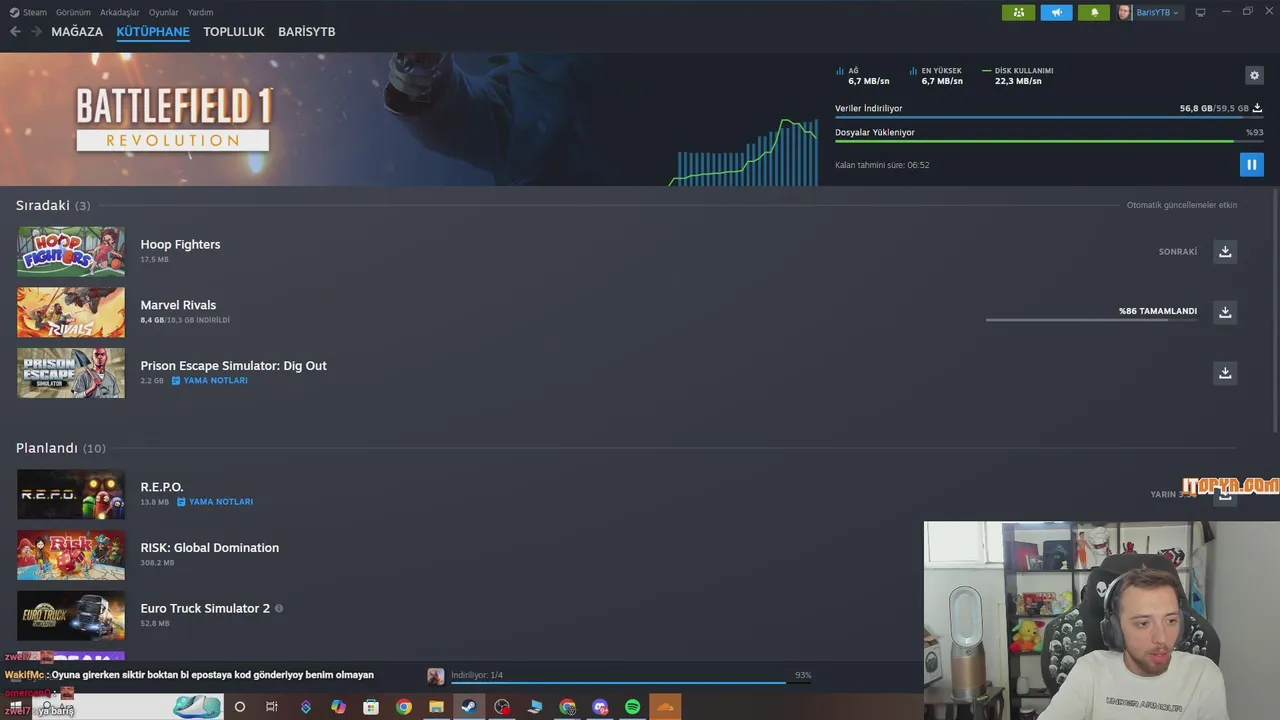
Task: Open Copilot from the taskbar
Action: [338, 707]
